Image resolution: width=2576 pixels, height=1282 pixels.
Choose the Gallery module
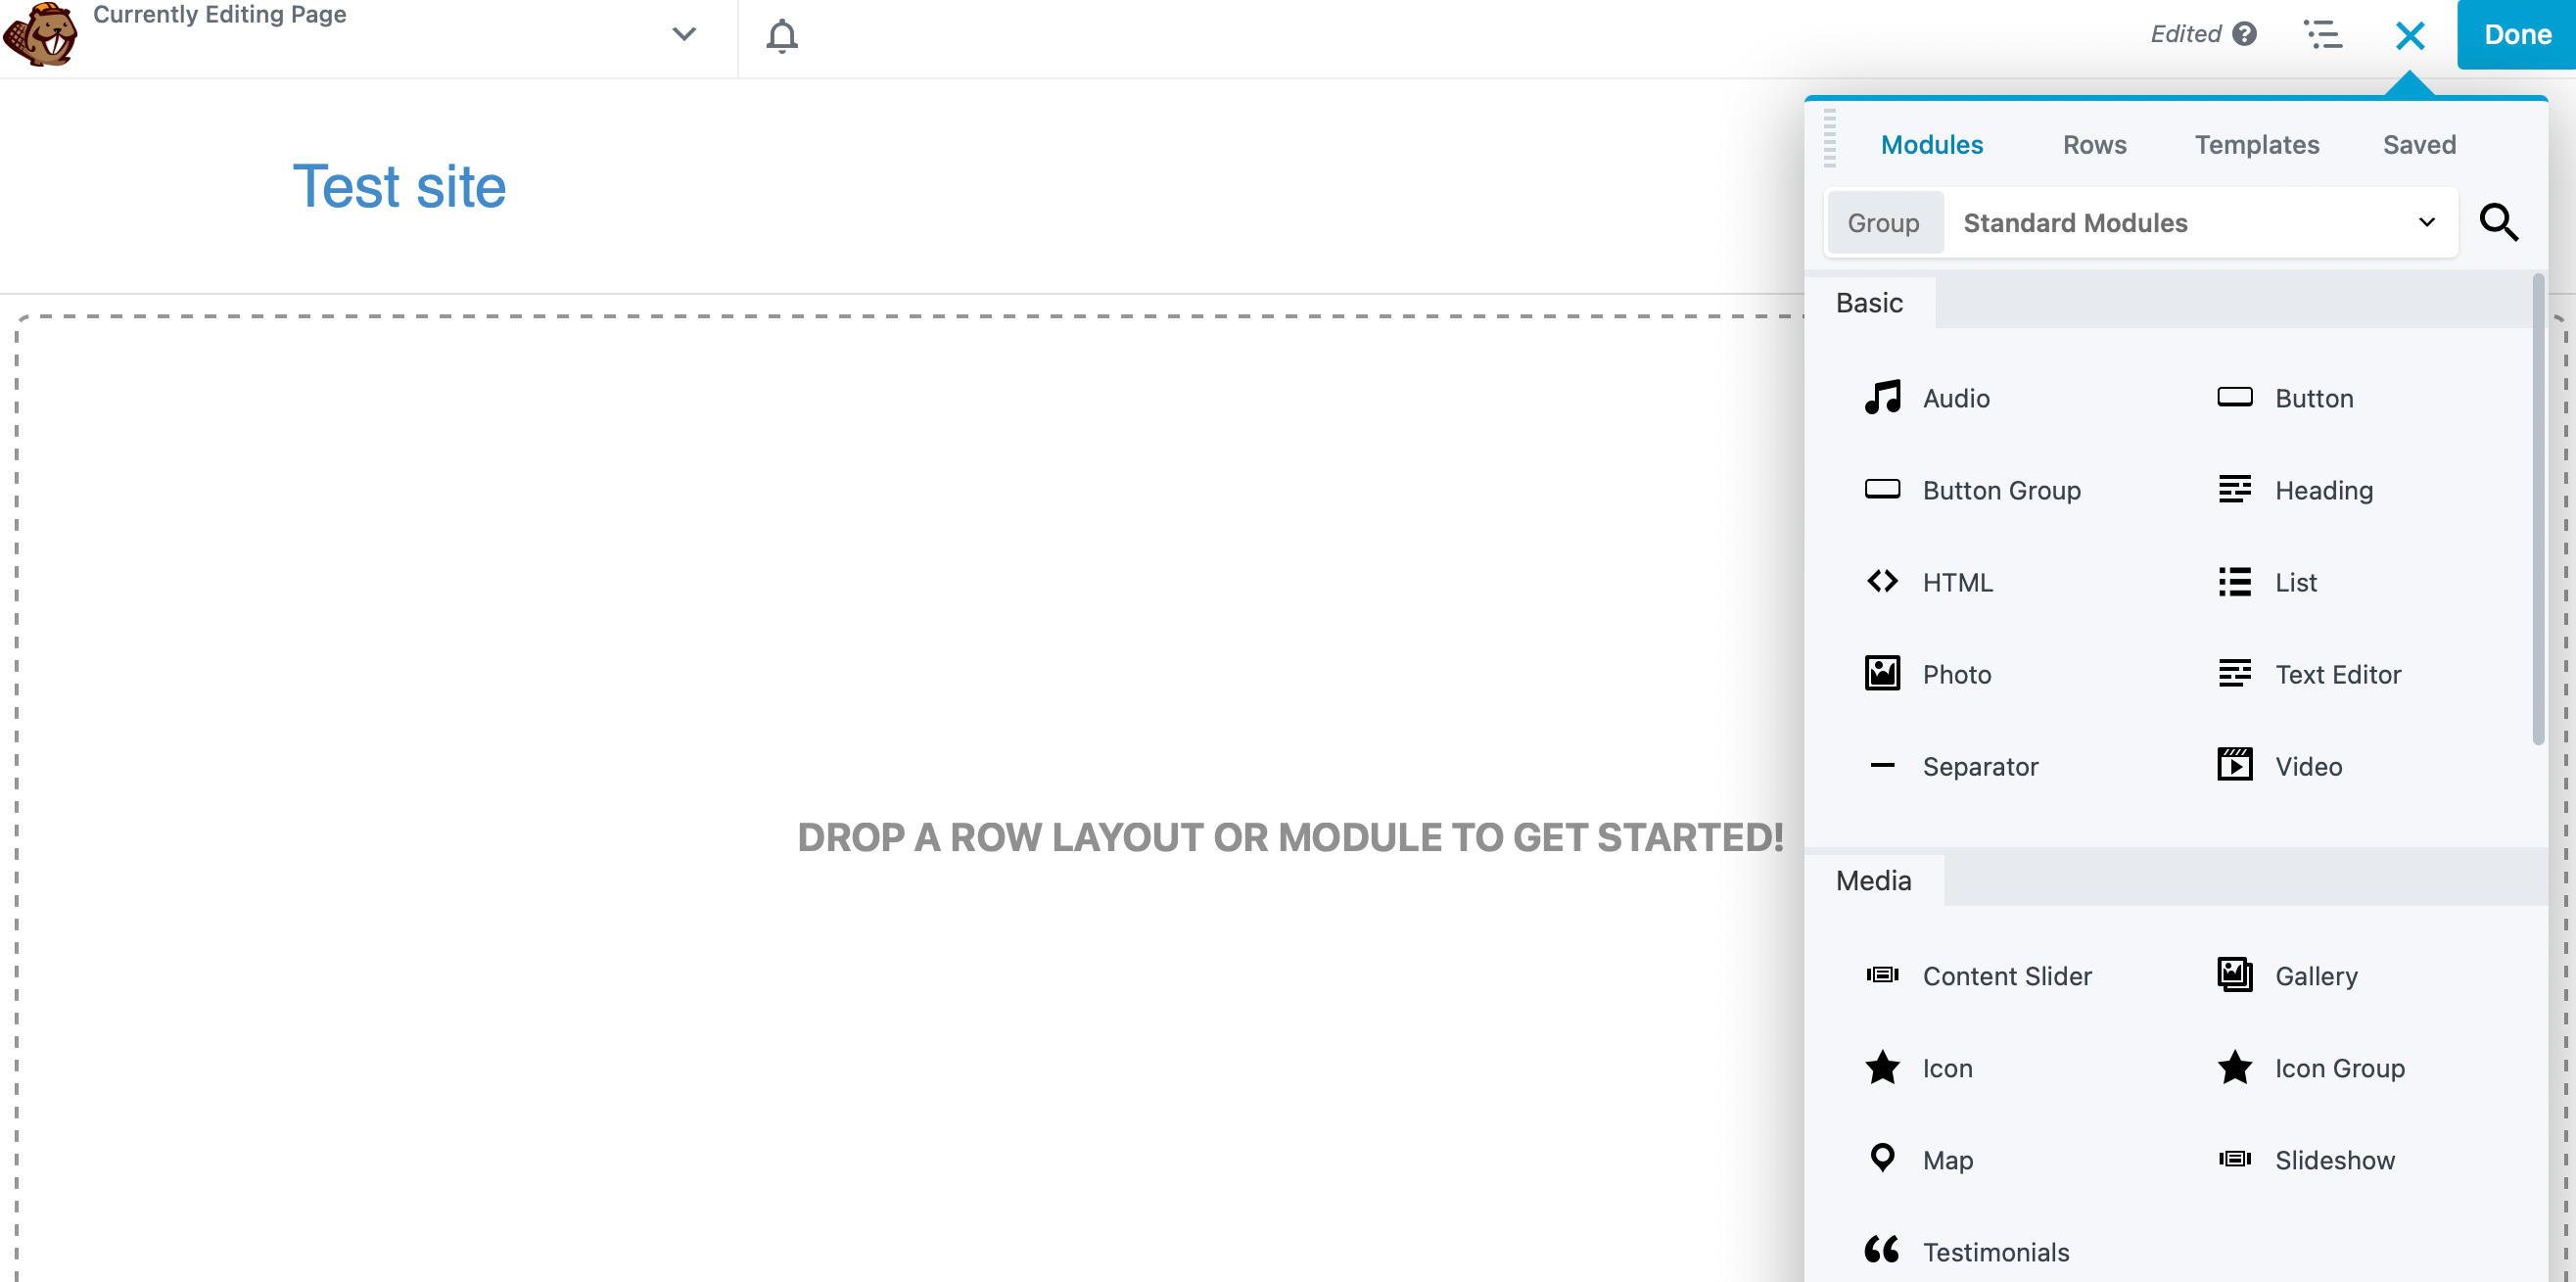click(x=2315, y=975)
